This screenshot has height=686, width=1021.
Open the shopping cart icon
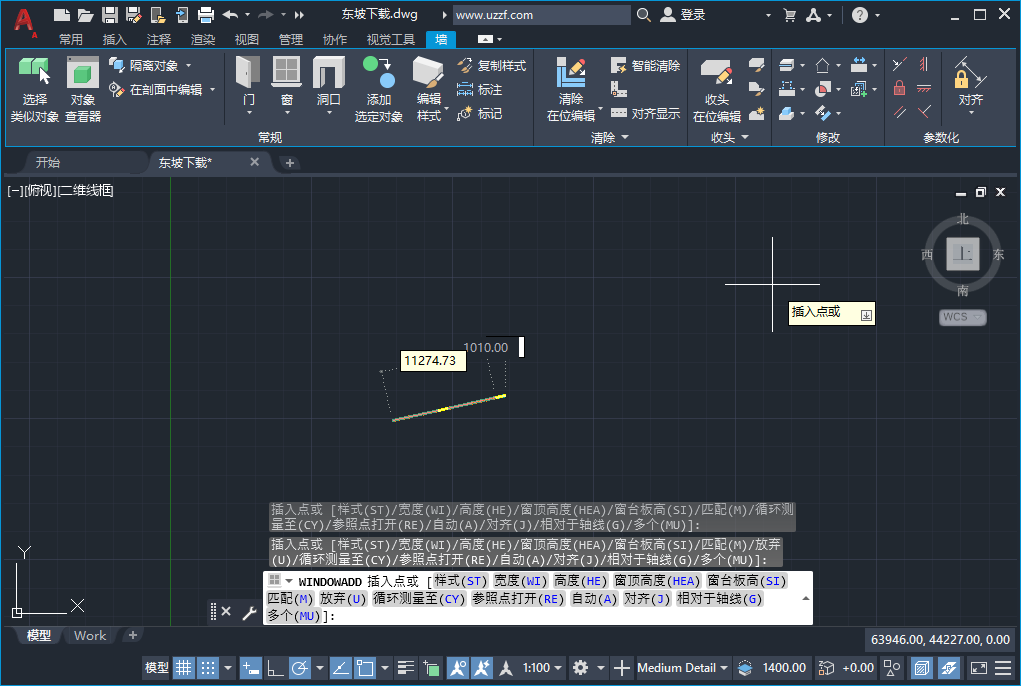pyautogui.click(x=790, y=15)
